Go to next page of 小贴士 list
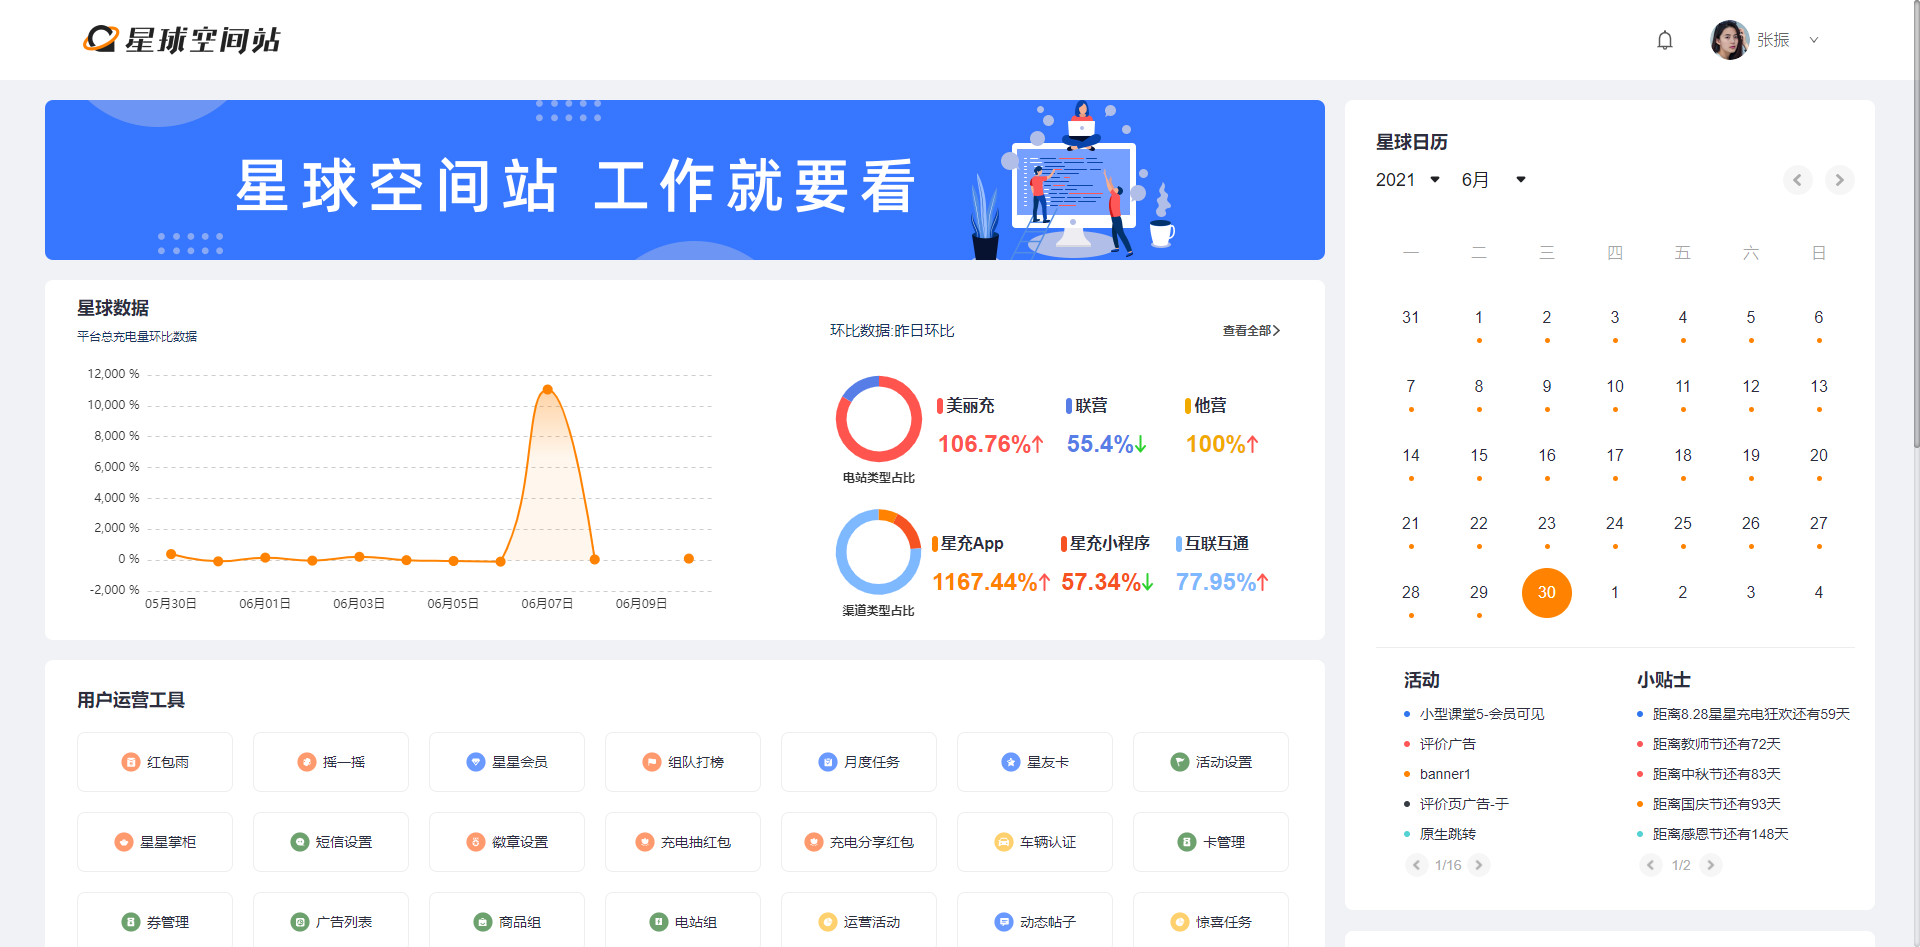Viewport: 1920px width, 947px height. pos(1711,865)
